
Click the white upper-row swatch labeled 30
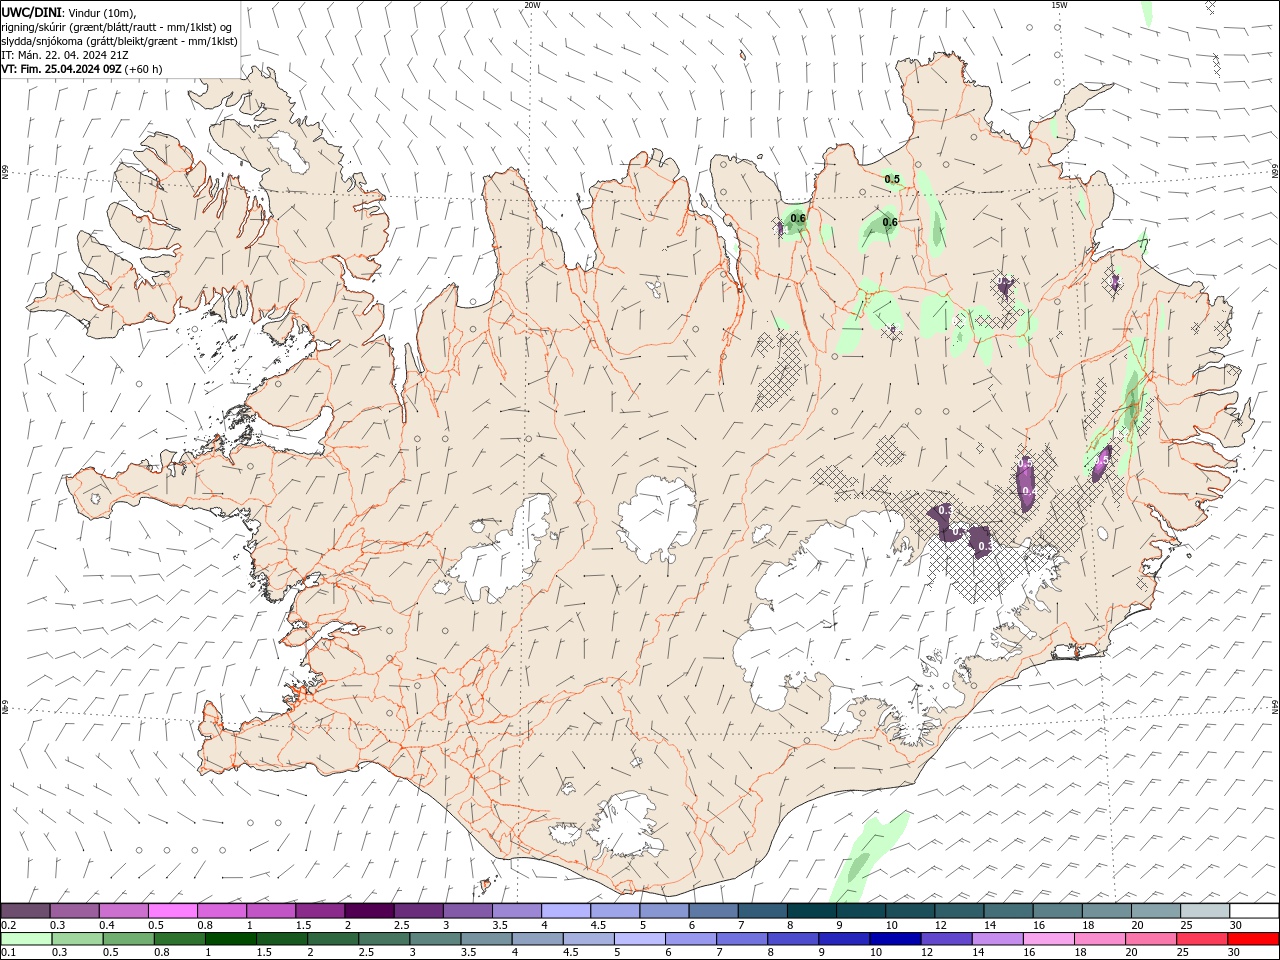(1254, 911)
